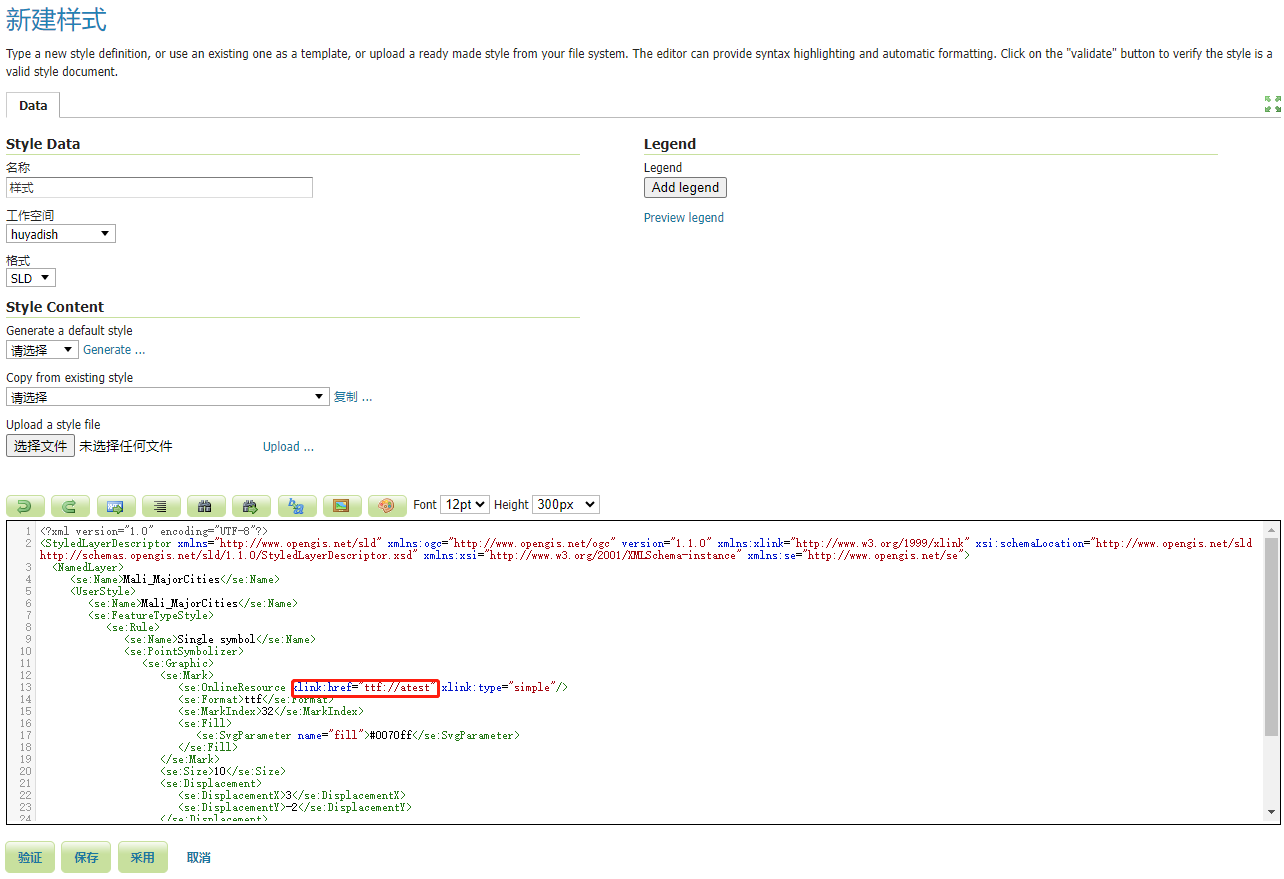Open the Preview legend link
Viewport: 1284px width, 879px height.
tap(684, 217)
